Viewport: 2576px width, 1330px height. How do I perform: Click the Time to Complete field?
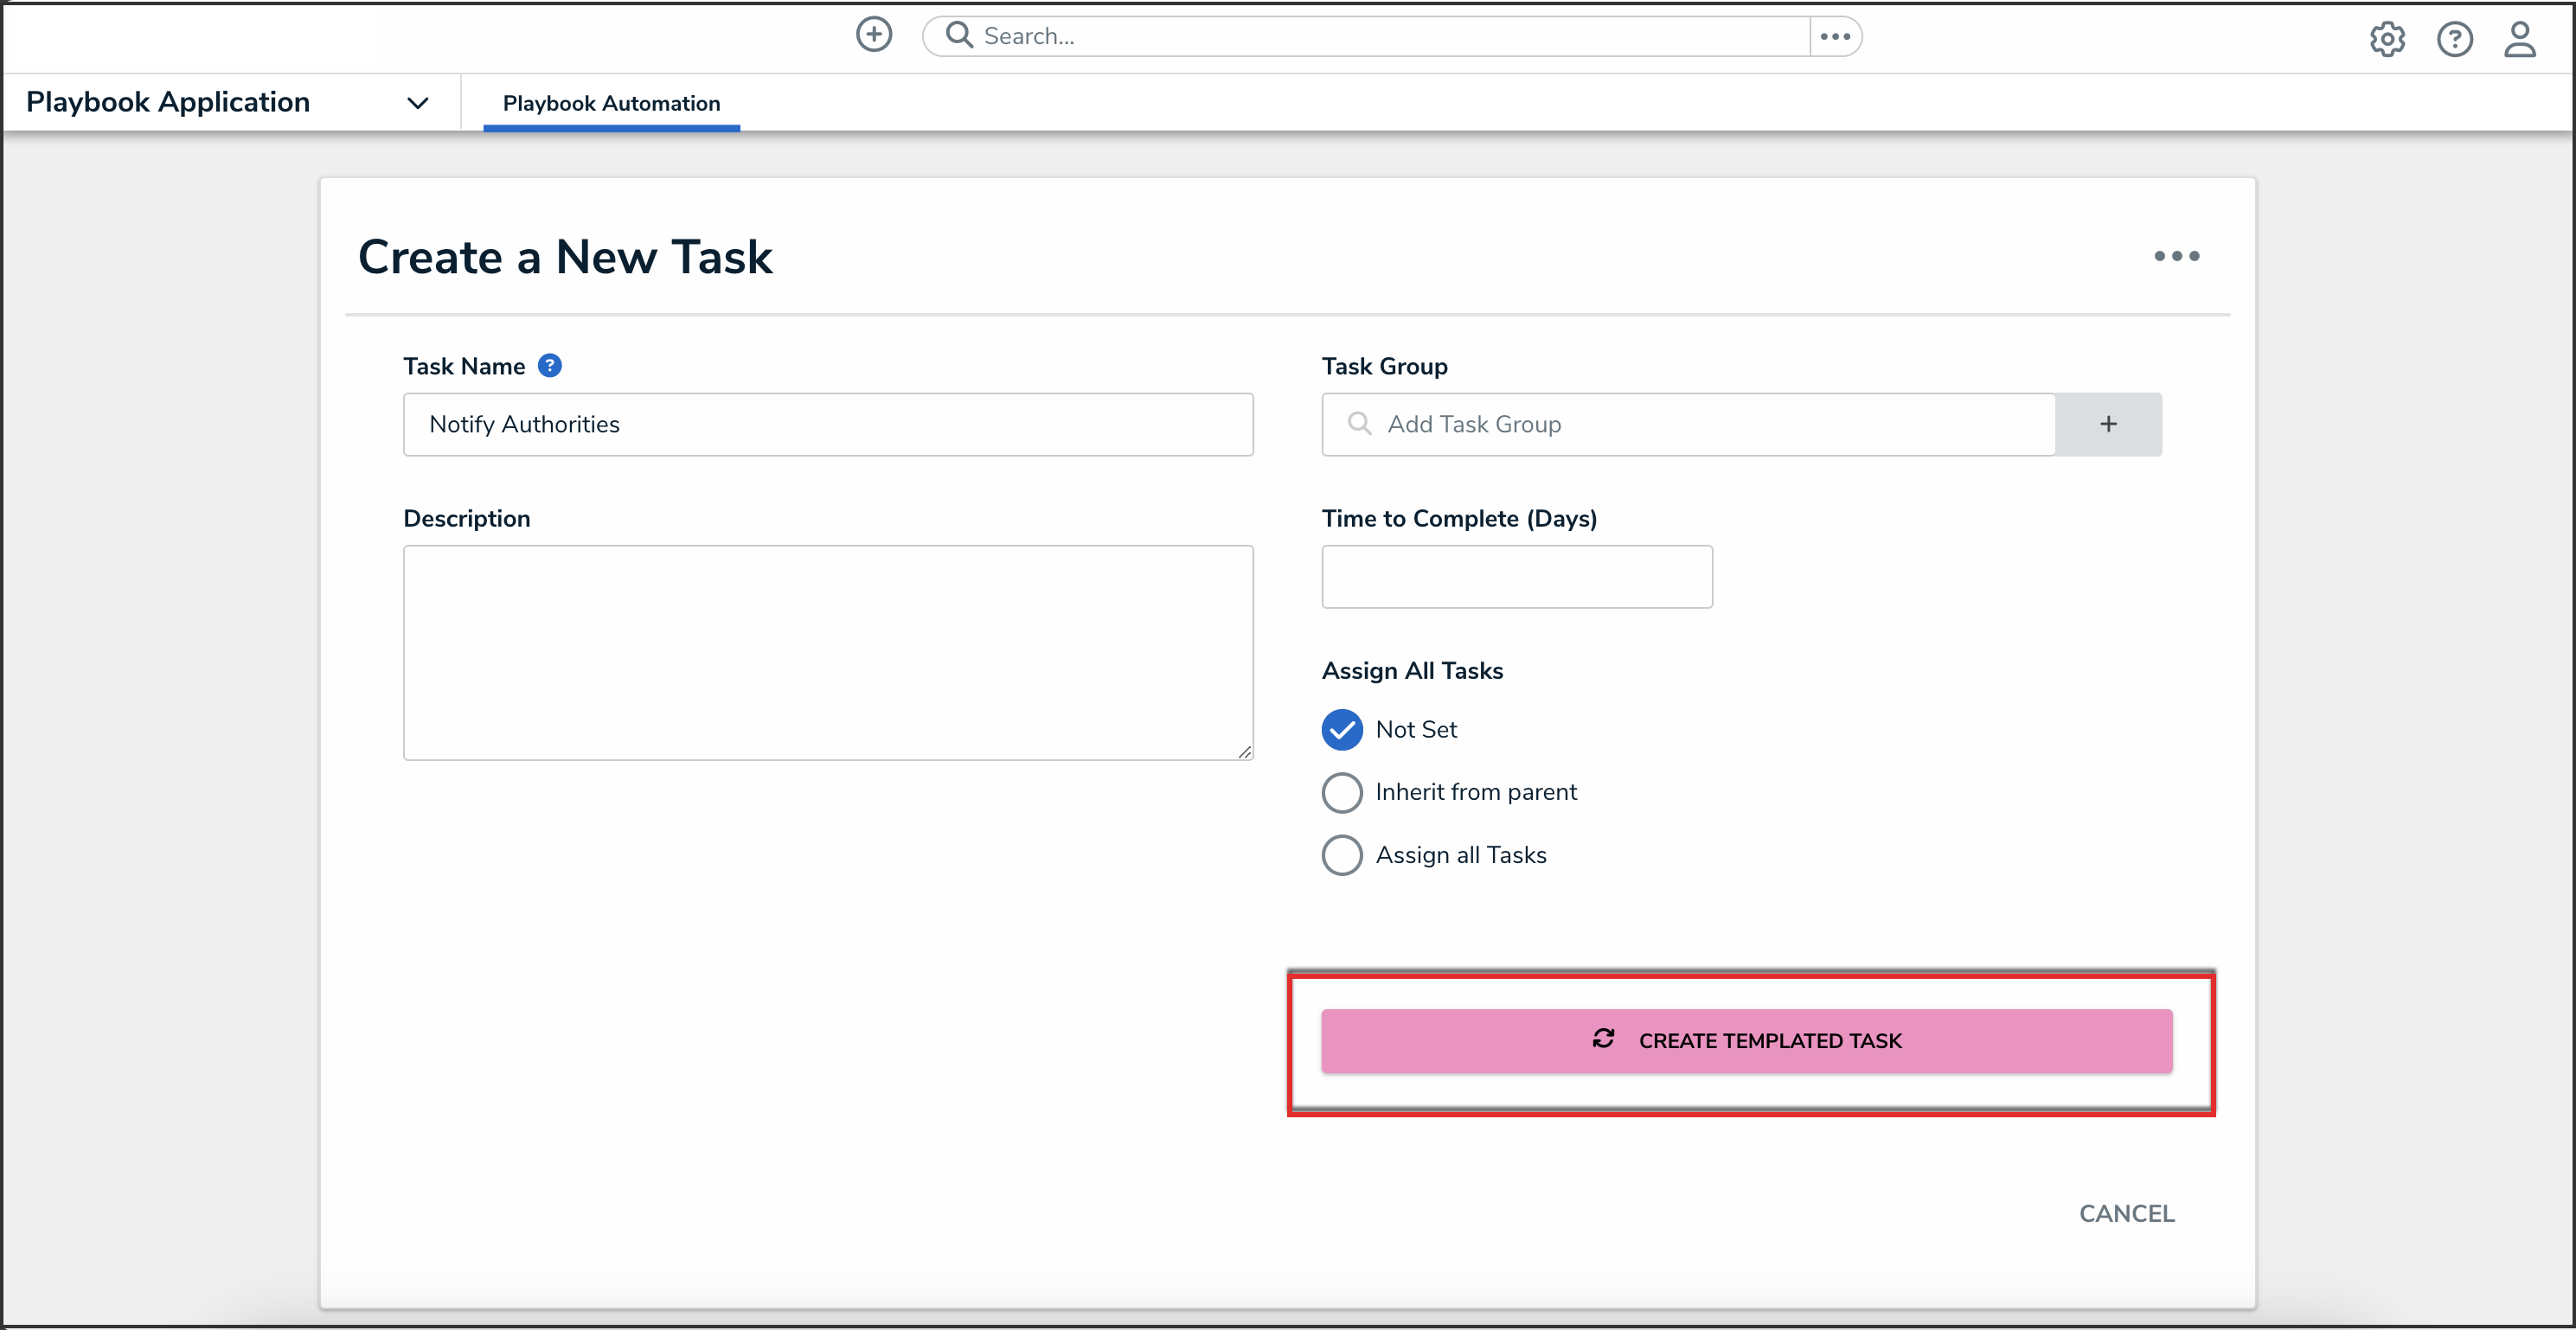pyautogui.click(x=1516, y=577)
